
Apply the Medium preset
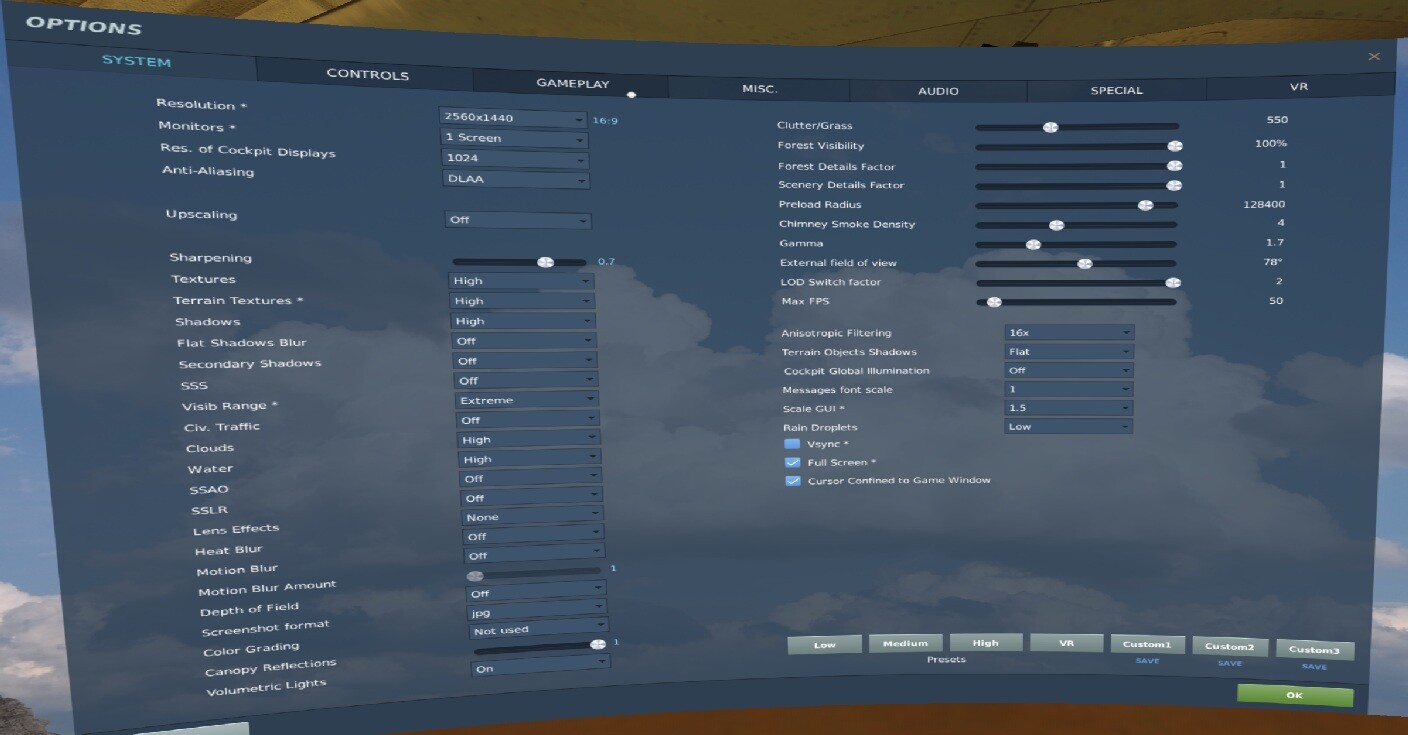click(905, 643)
